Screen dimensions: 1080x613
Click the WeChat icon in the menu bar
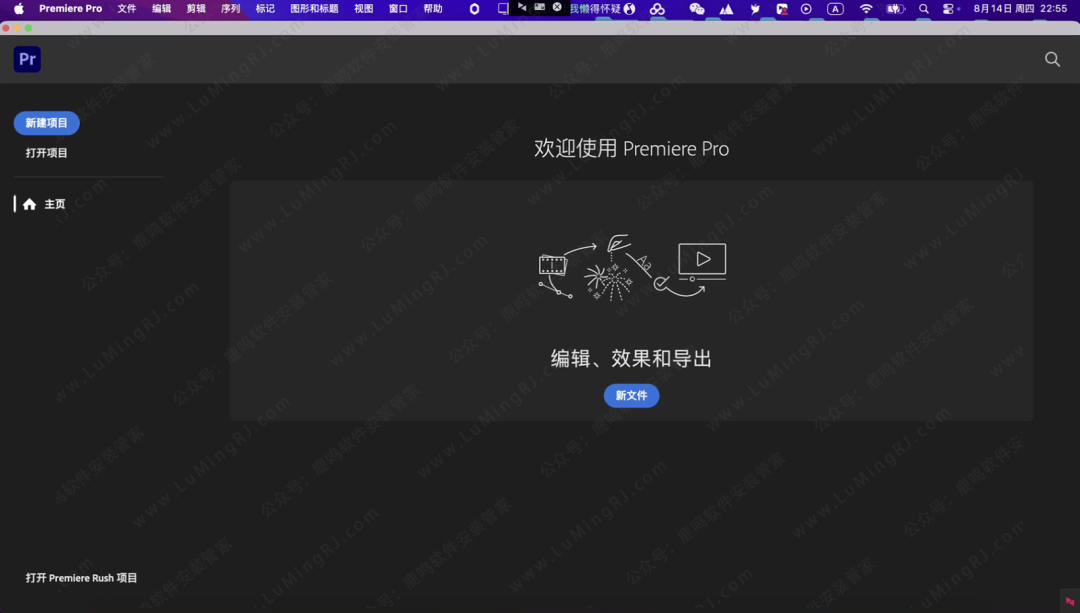[696, 8]
